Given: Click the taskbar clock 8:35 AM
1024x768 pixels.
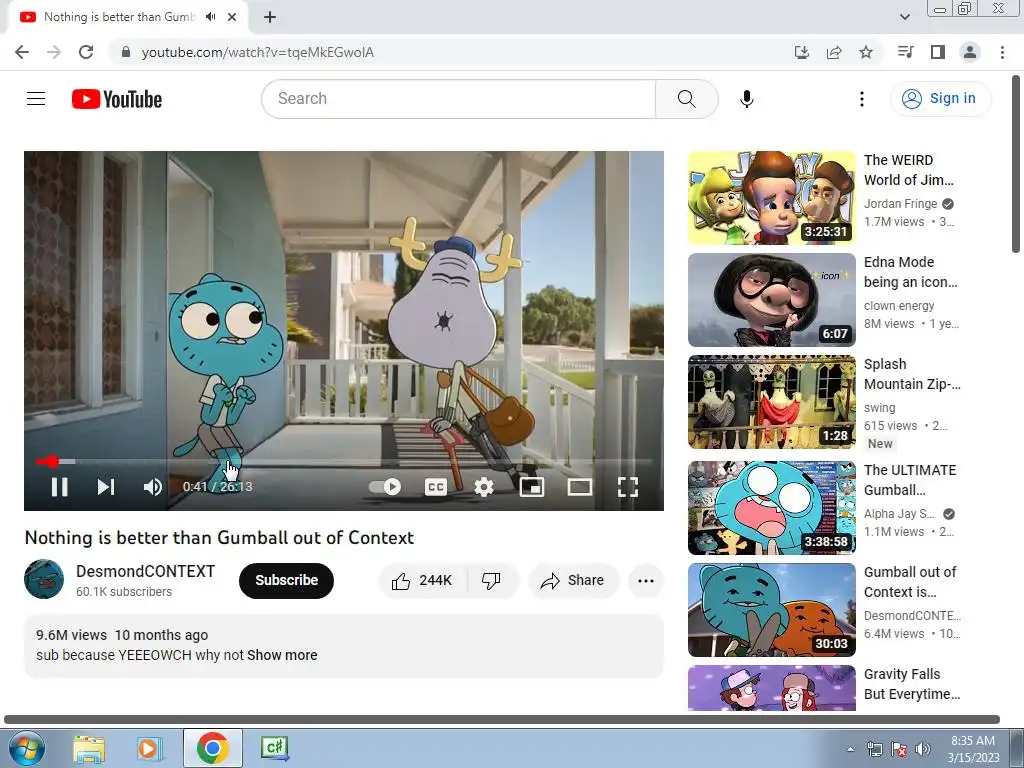Looking at the screenshot, I should [973, 749].
